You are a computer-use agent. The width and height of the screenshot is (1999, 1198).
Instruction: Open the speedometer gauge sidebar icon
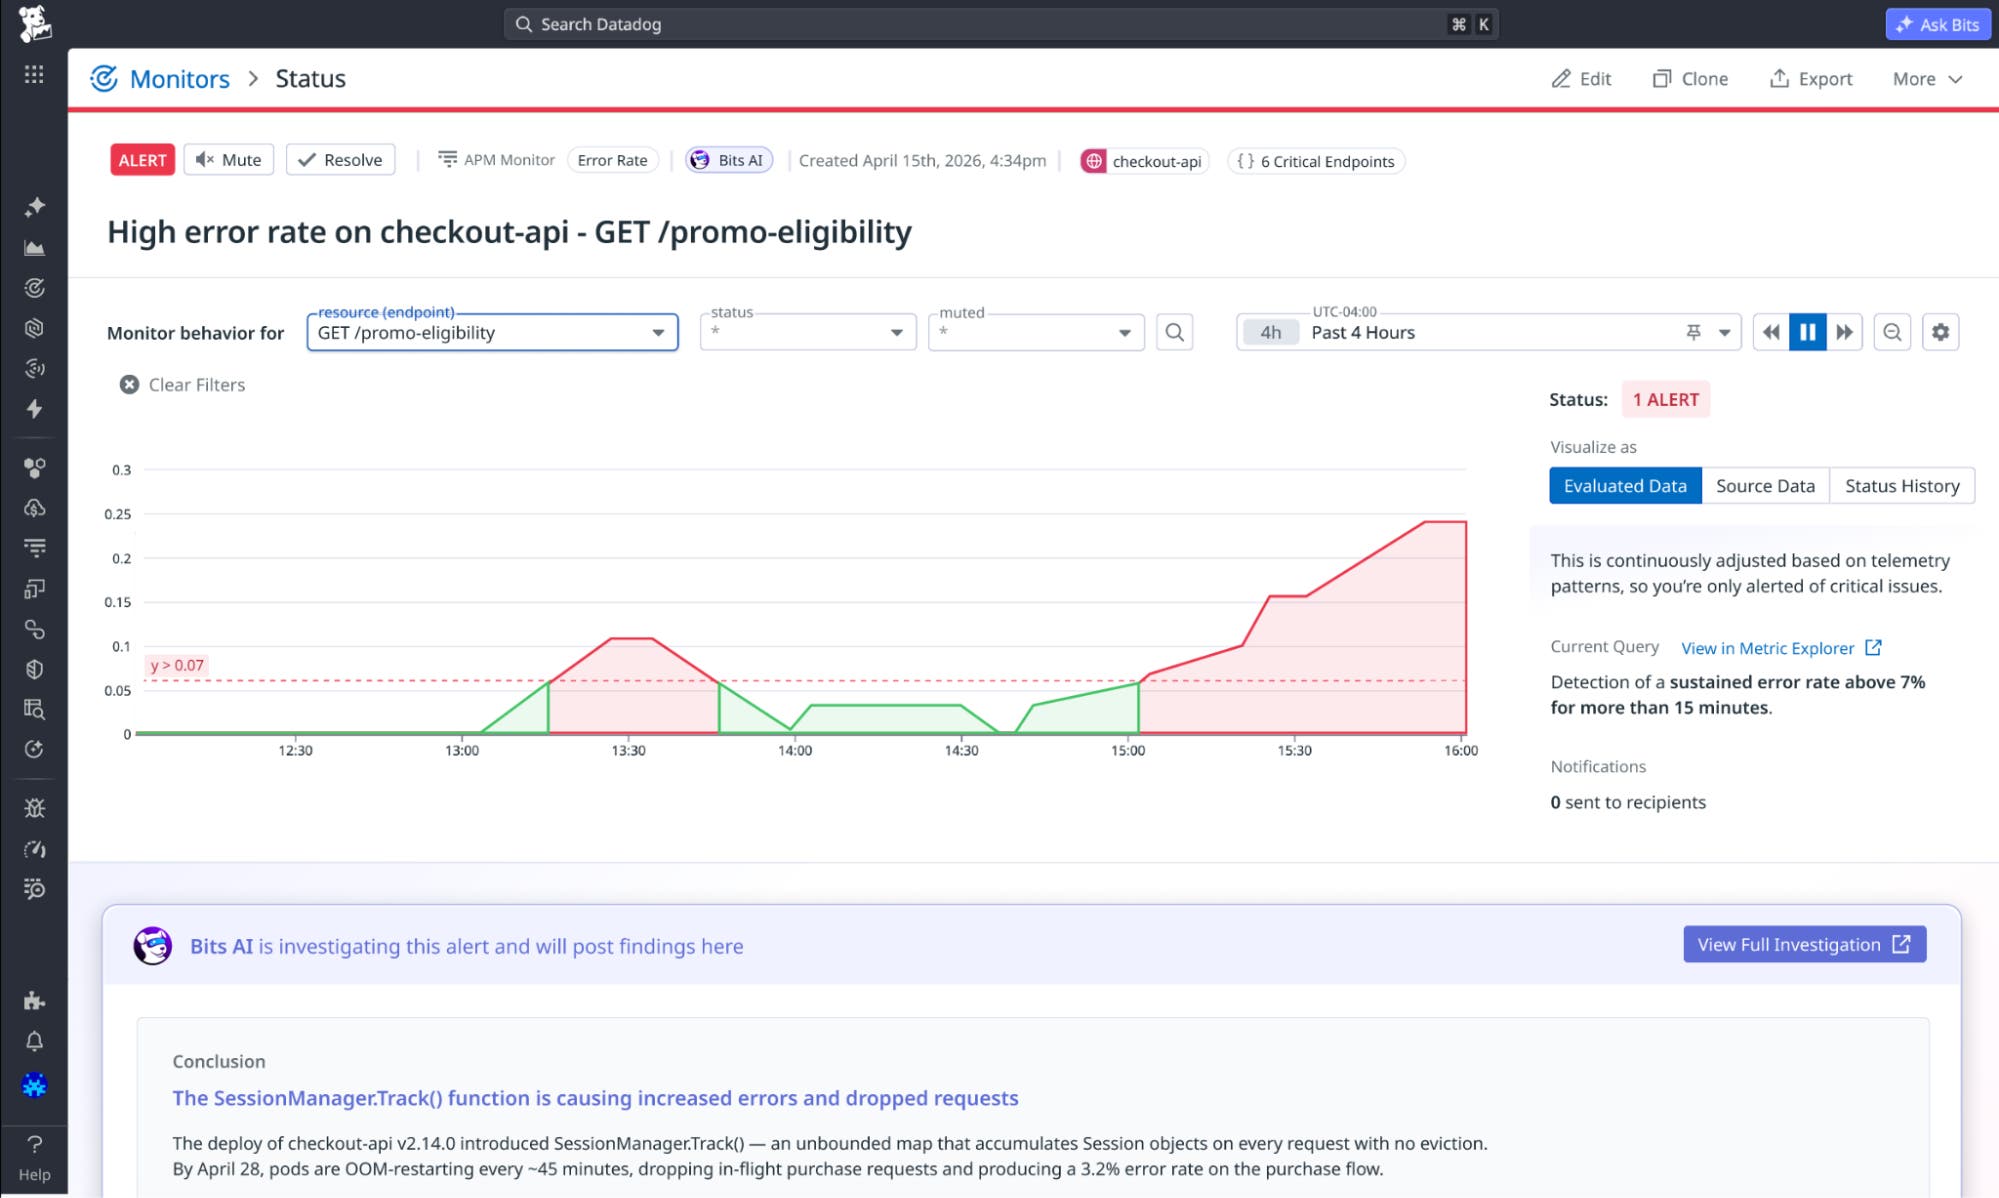tap(34, 849)
